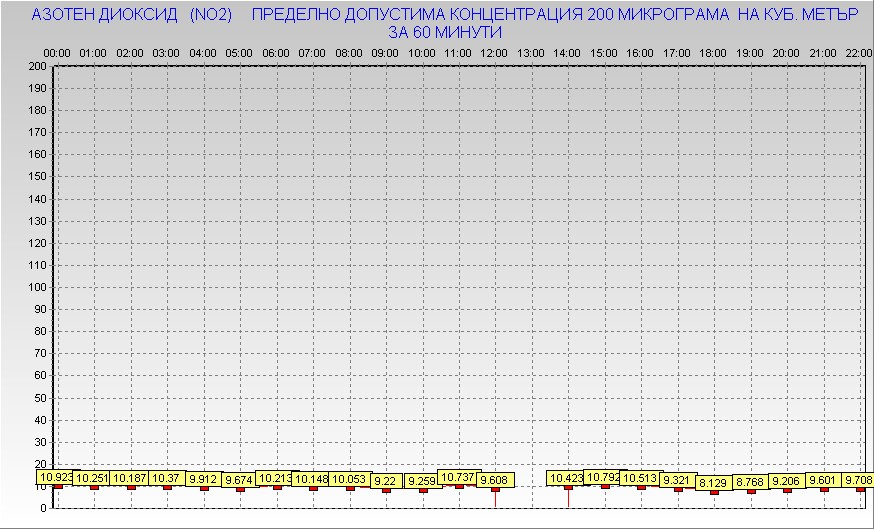
Task: Select the 9.22 value label
Action: 386,481
